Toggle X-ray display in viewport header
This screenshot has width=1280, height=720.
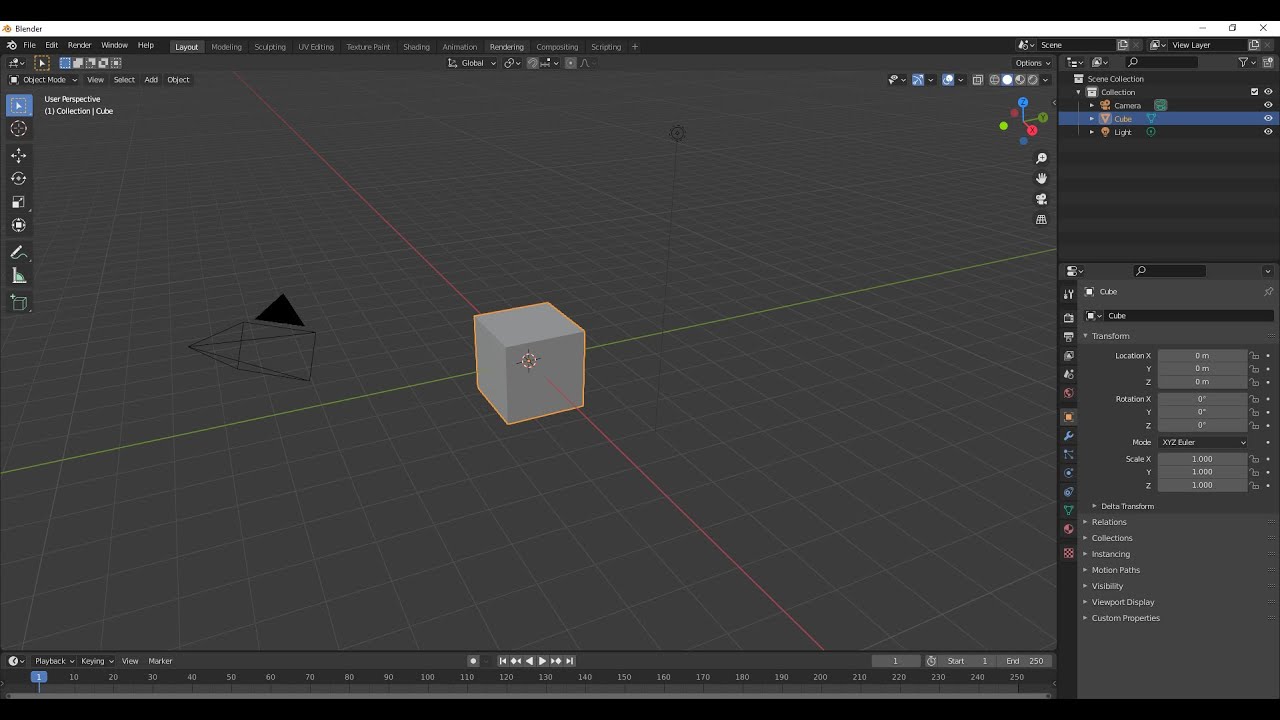(x=978, y=80)
